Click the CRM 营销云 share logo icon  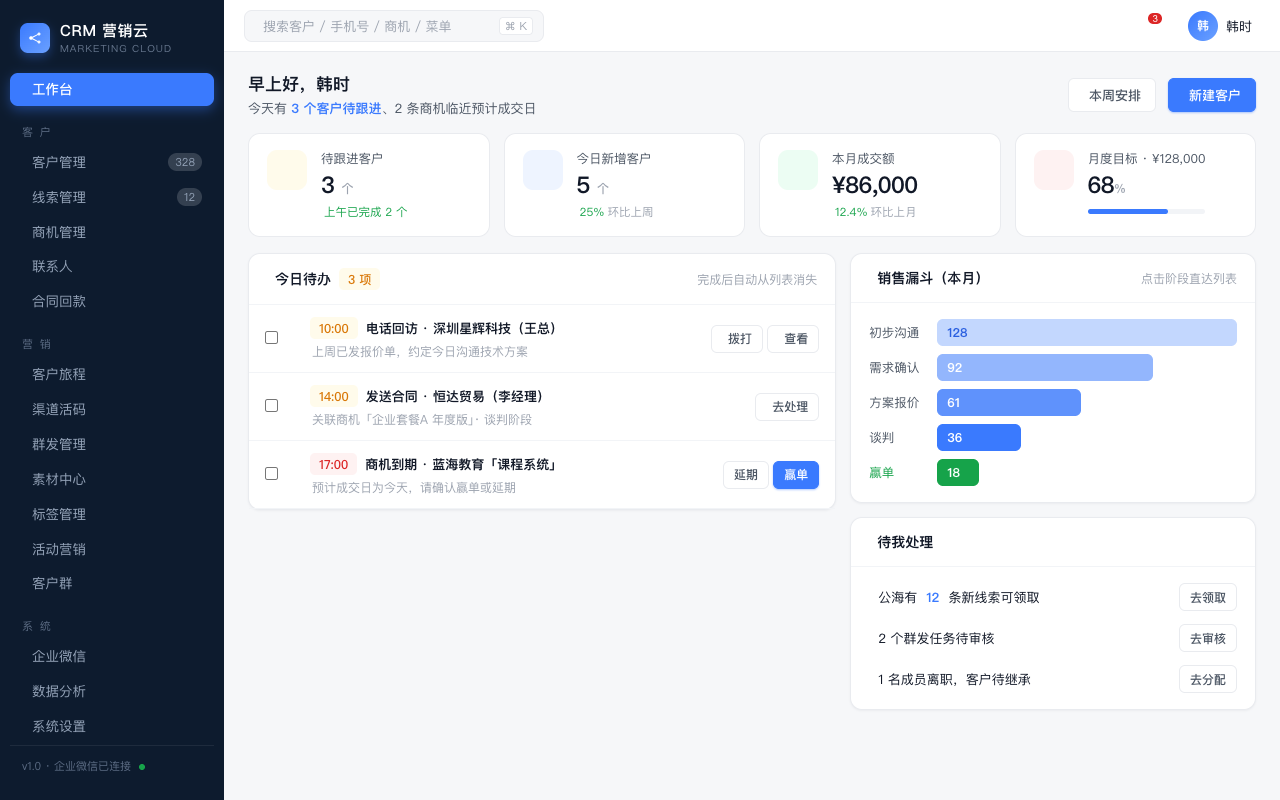tap(35, 38)
